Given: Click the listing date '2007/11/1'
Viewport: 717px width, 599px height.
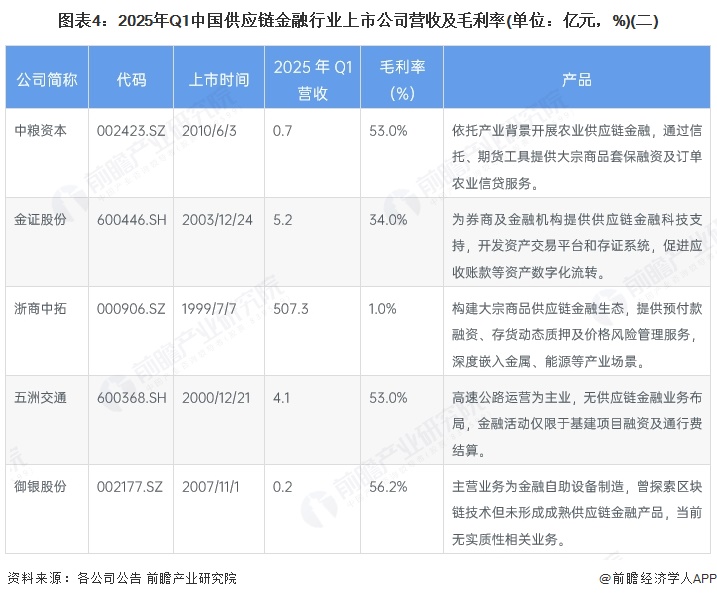Looking at the screenshot, I should point(210,487).
